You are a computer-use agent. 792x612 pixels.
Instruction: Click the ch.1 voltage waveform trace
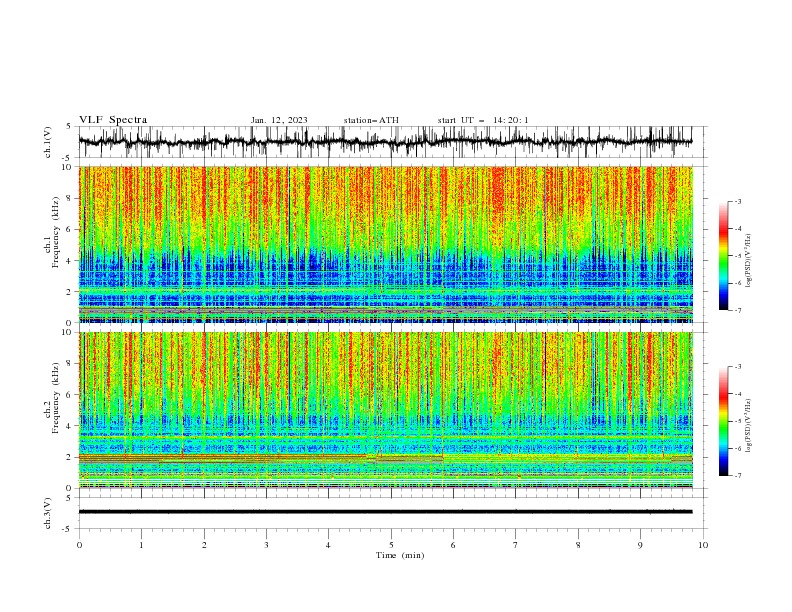click(385, 142)
